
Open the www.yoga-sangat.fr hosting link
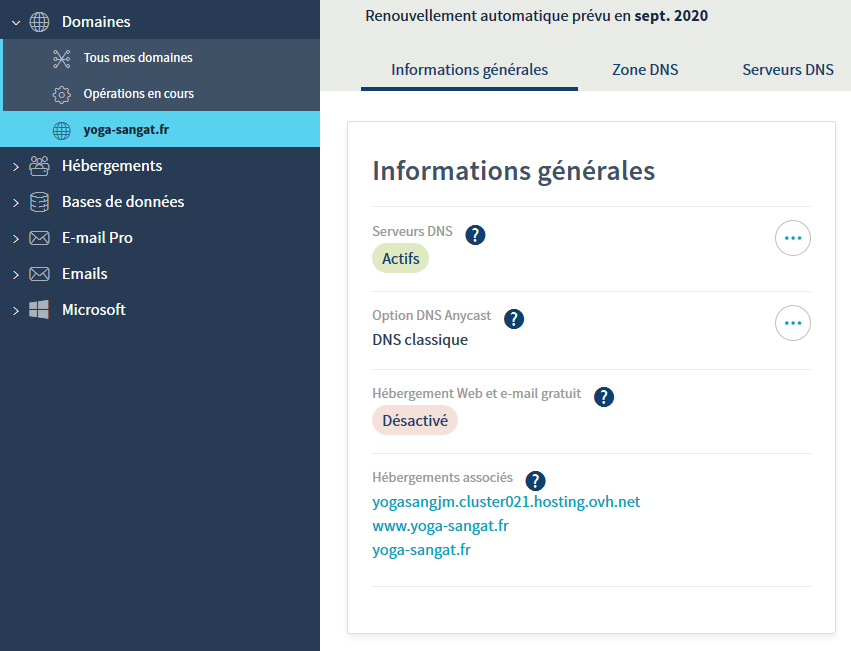(x=441, y=526)
